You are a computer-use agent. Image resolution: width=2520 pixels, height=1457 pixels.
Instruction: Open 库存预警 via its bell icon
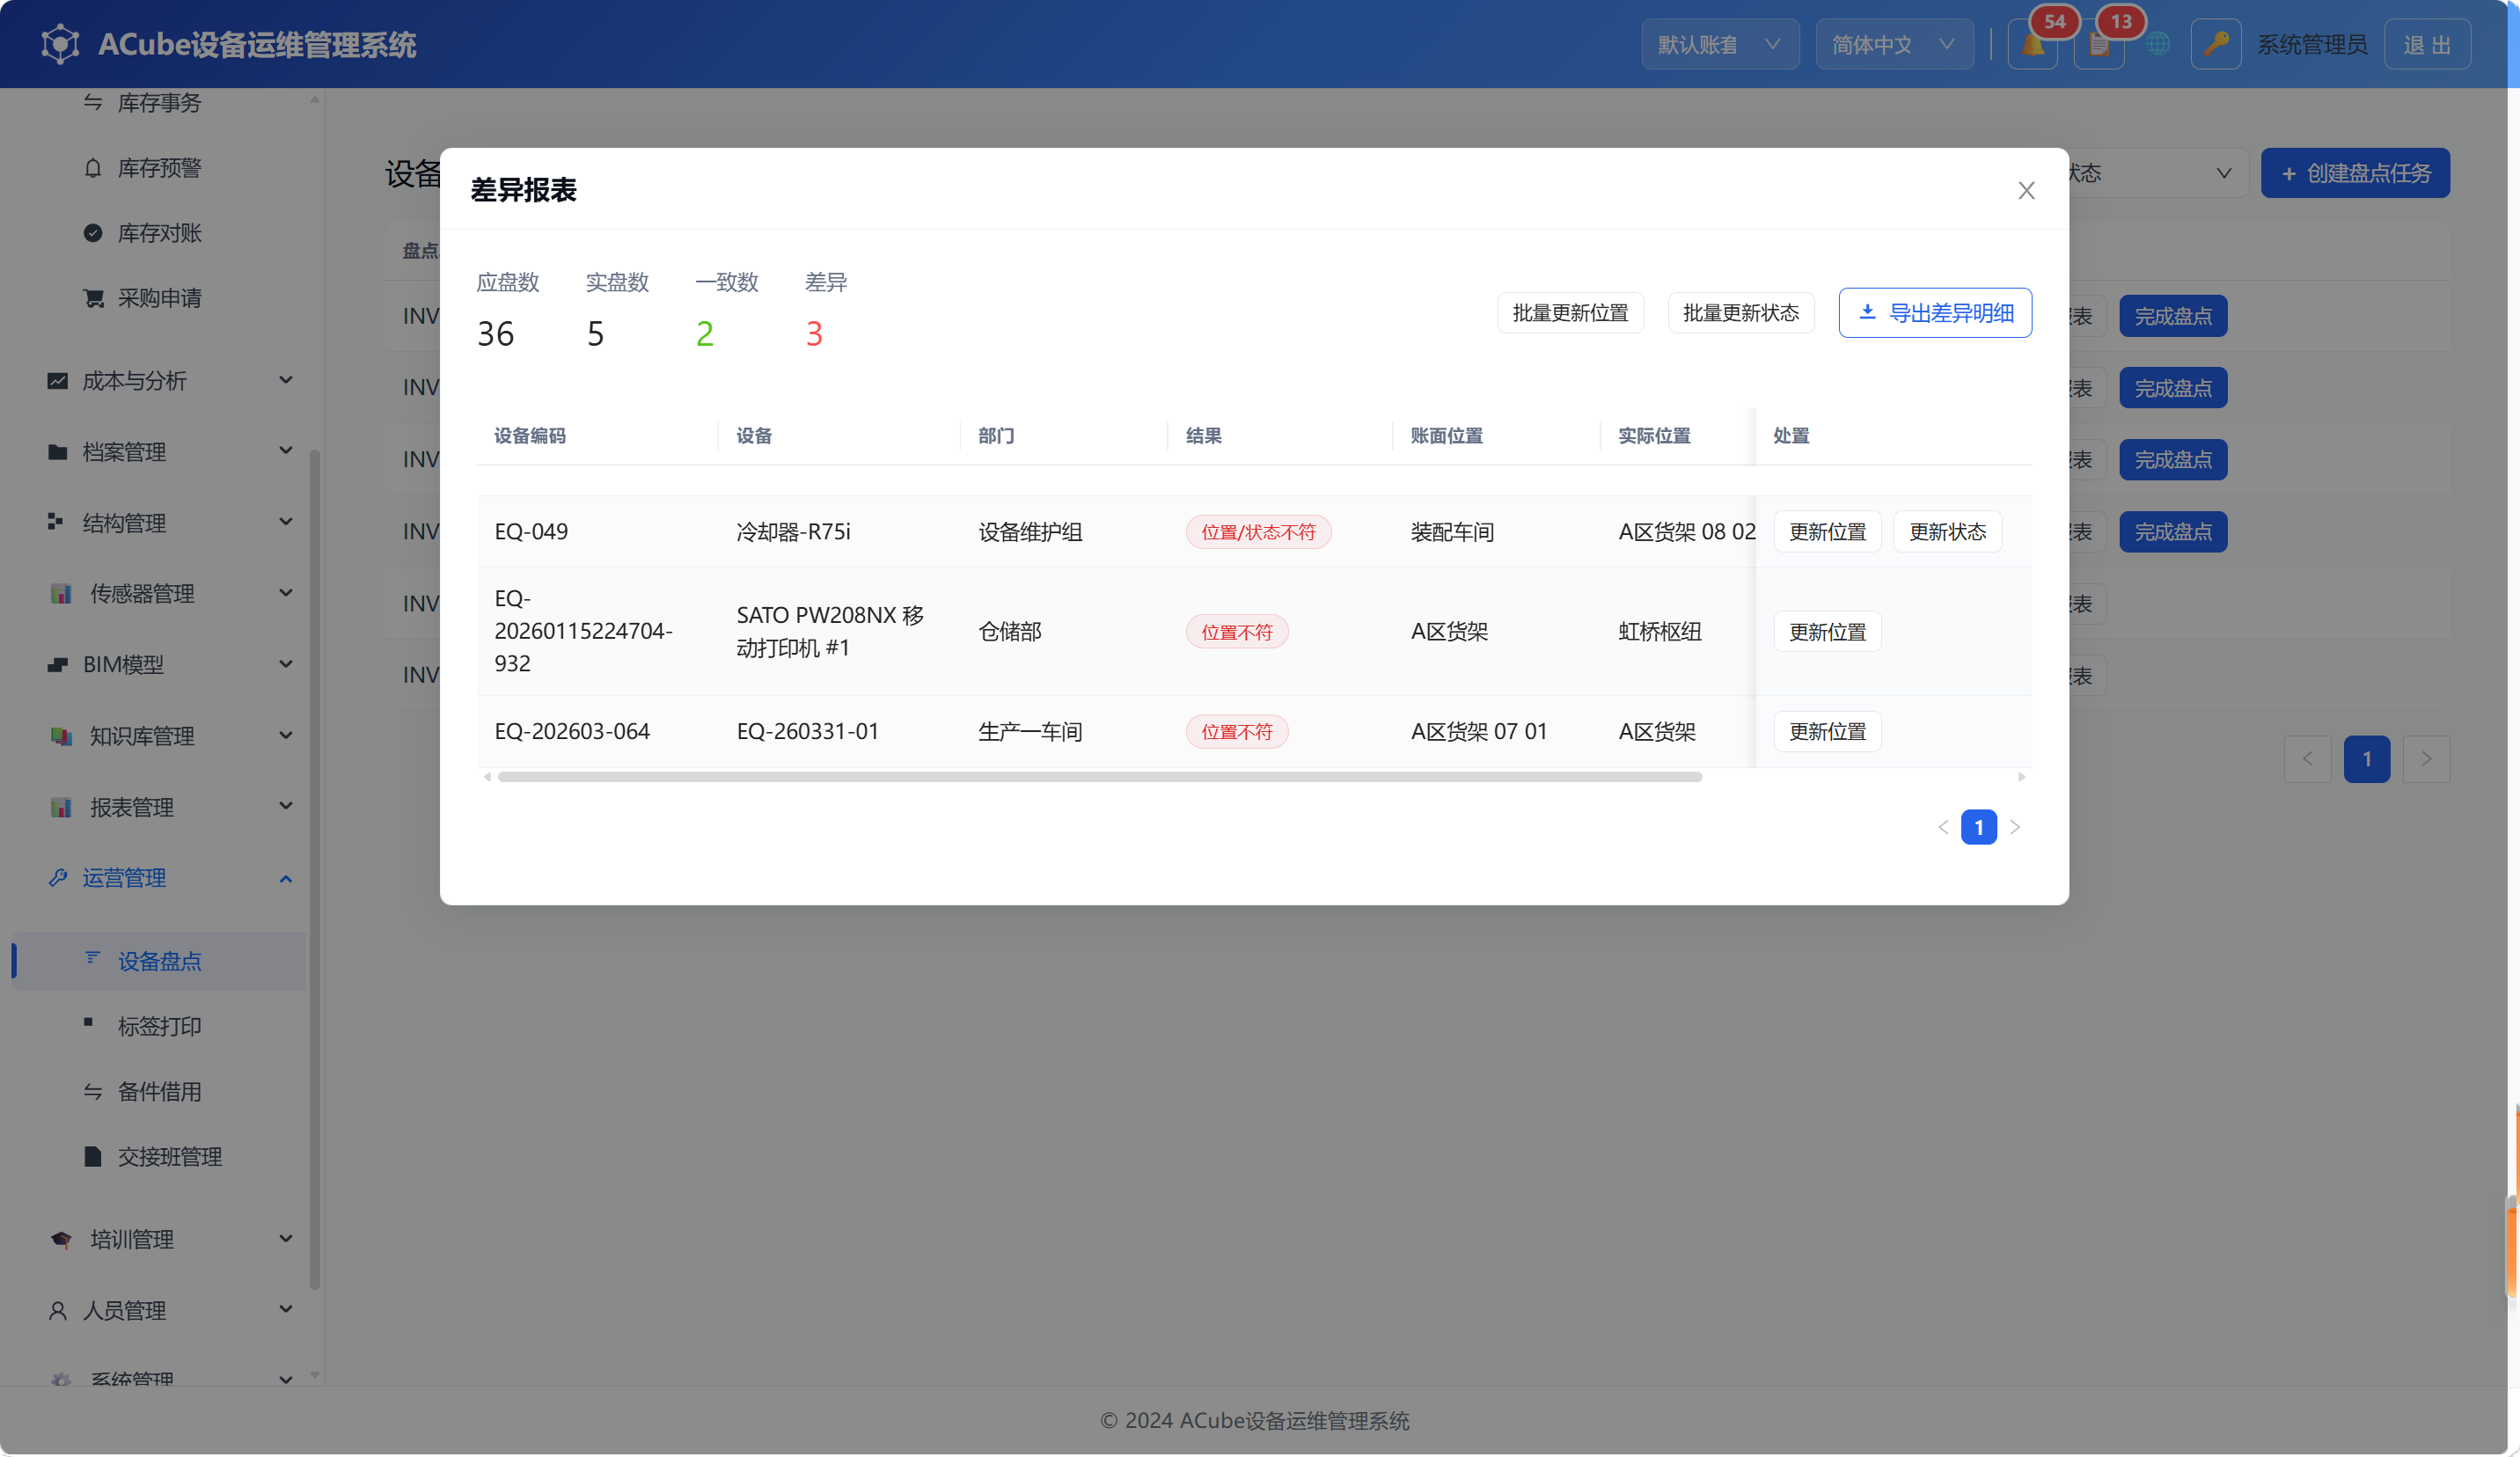pyautogui.click(x=93, y=168)
